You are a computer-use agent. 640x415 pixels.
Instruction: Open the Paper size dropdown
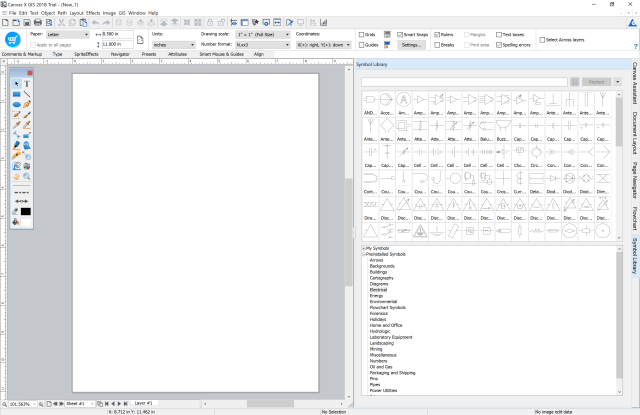(x=67, y=35)
